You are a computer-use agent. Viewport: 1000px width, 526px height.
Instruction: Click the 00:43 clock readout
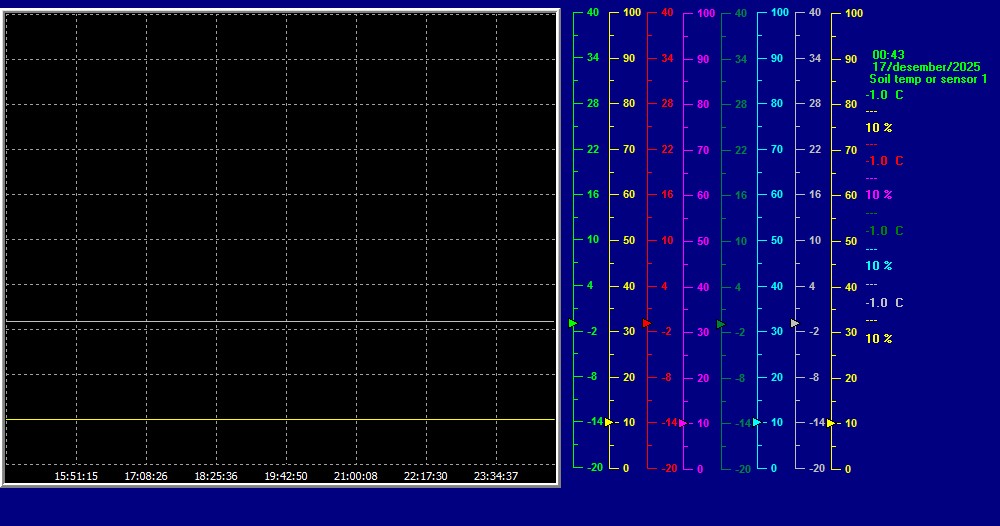[x=888, y=55]
